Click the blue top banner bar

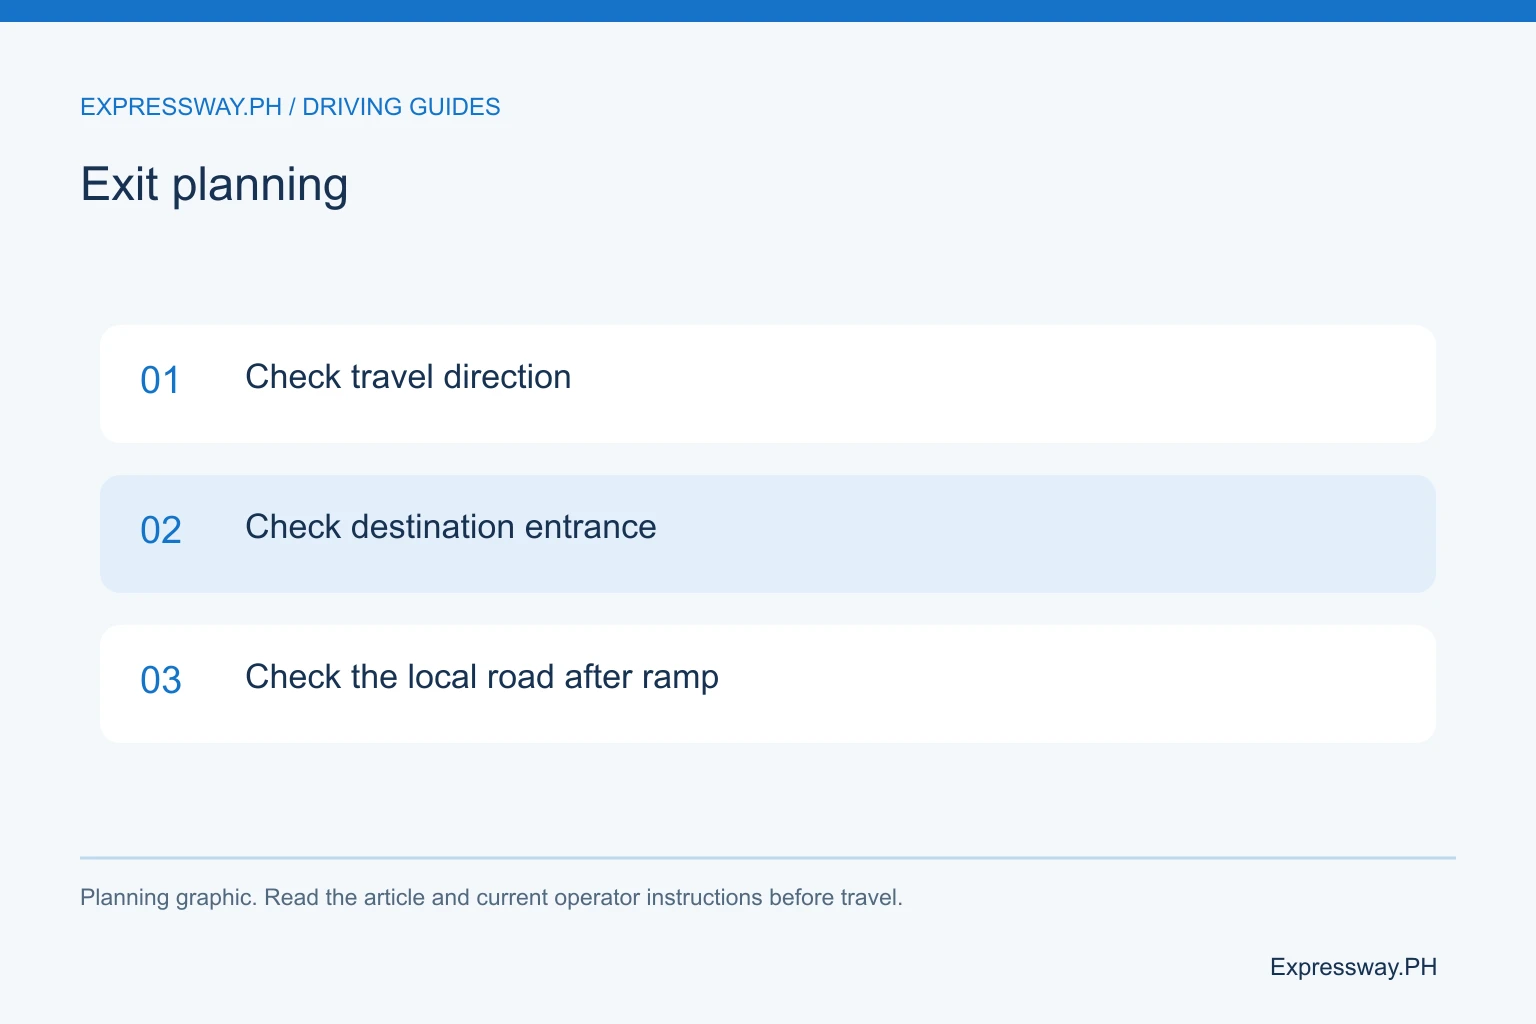pos(768,11)
